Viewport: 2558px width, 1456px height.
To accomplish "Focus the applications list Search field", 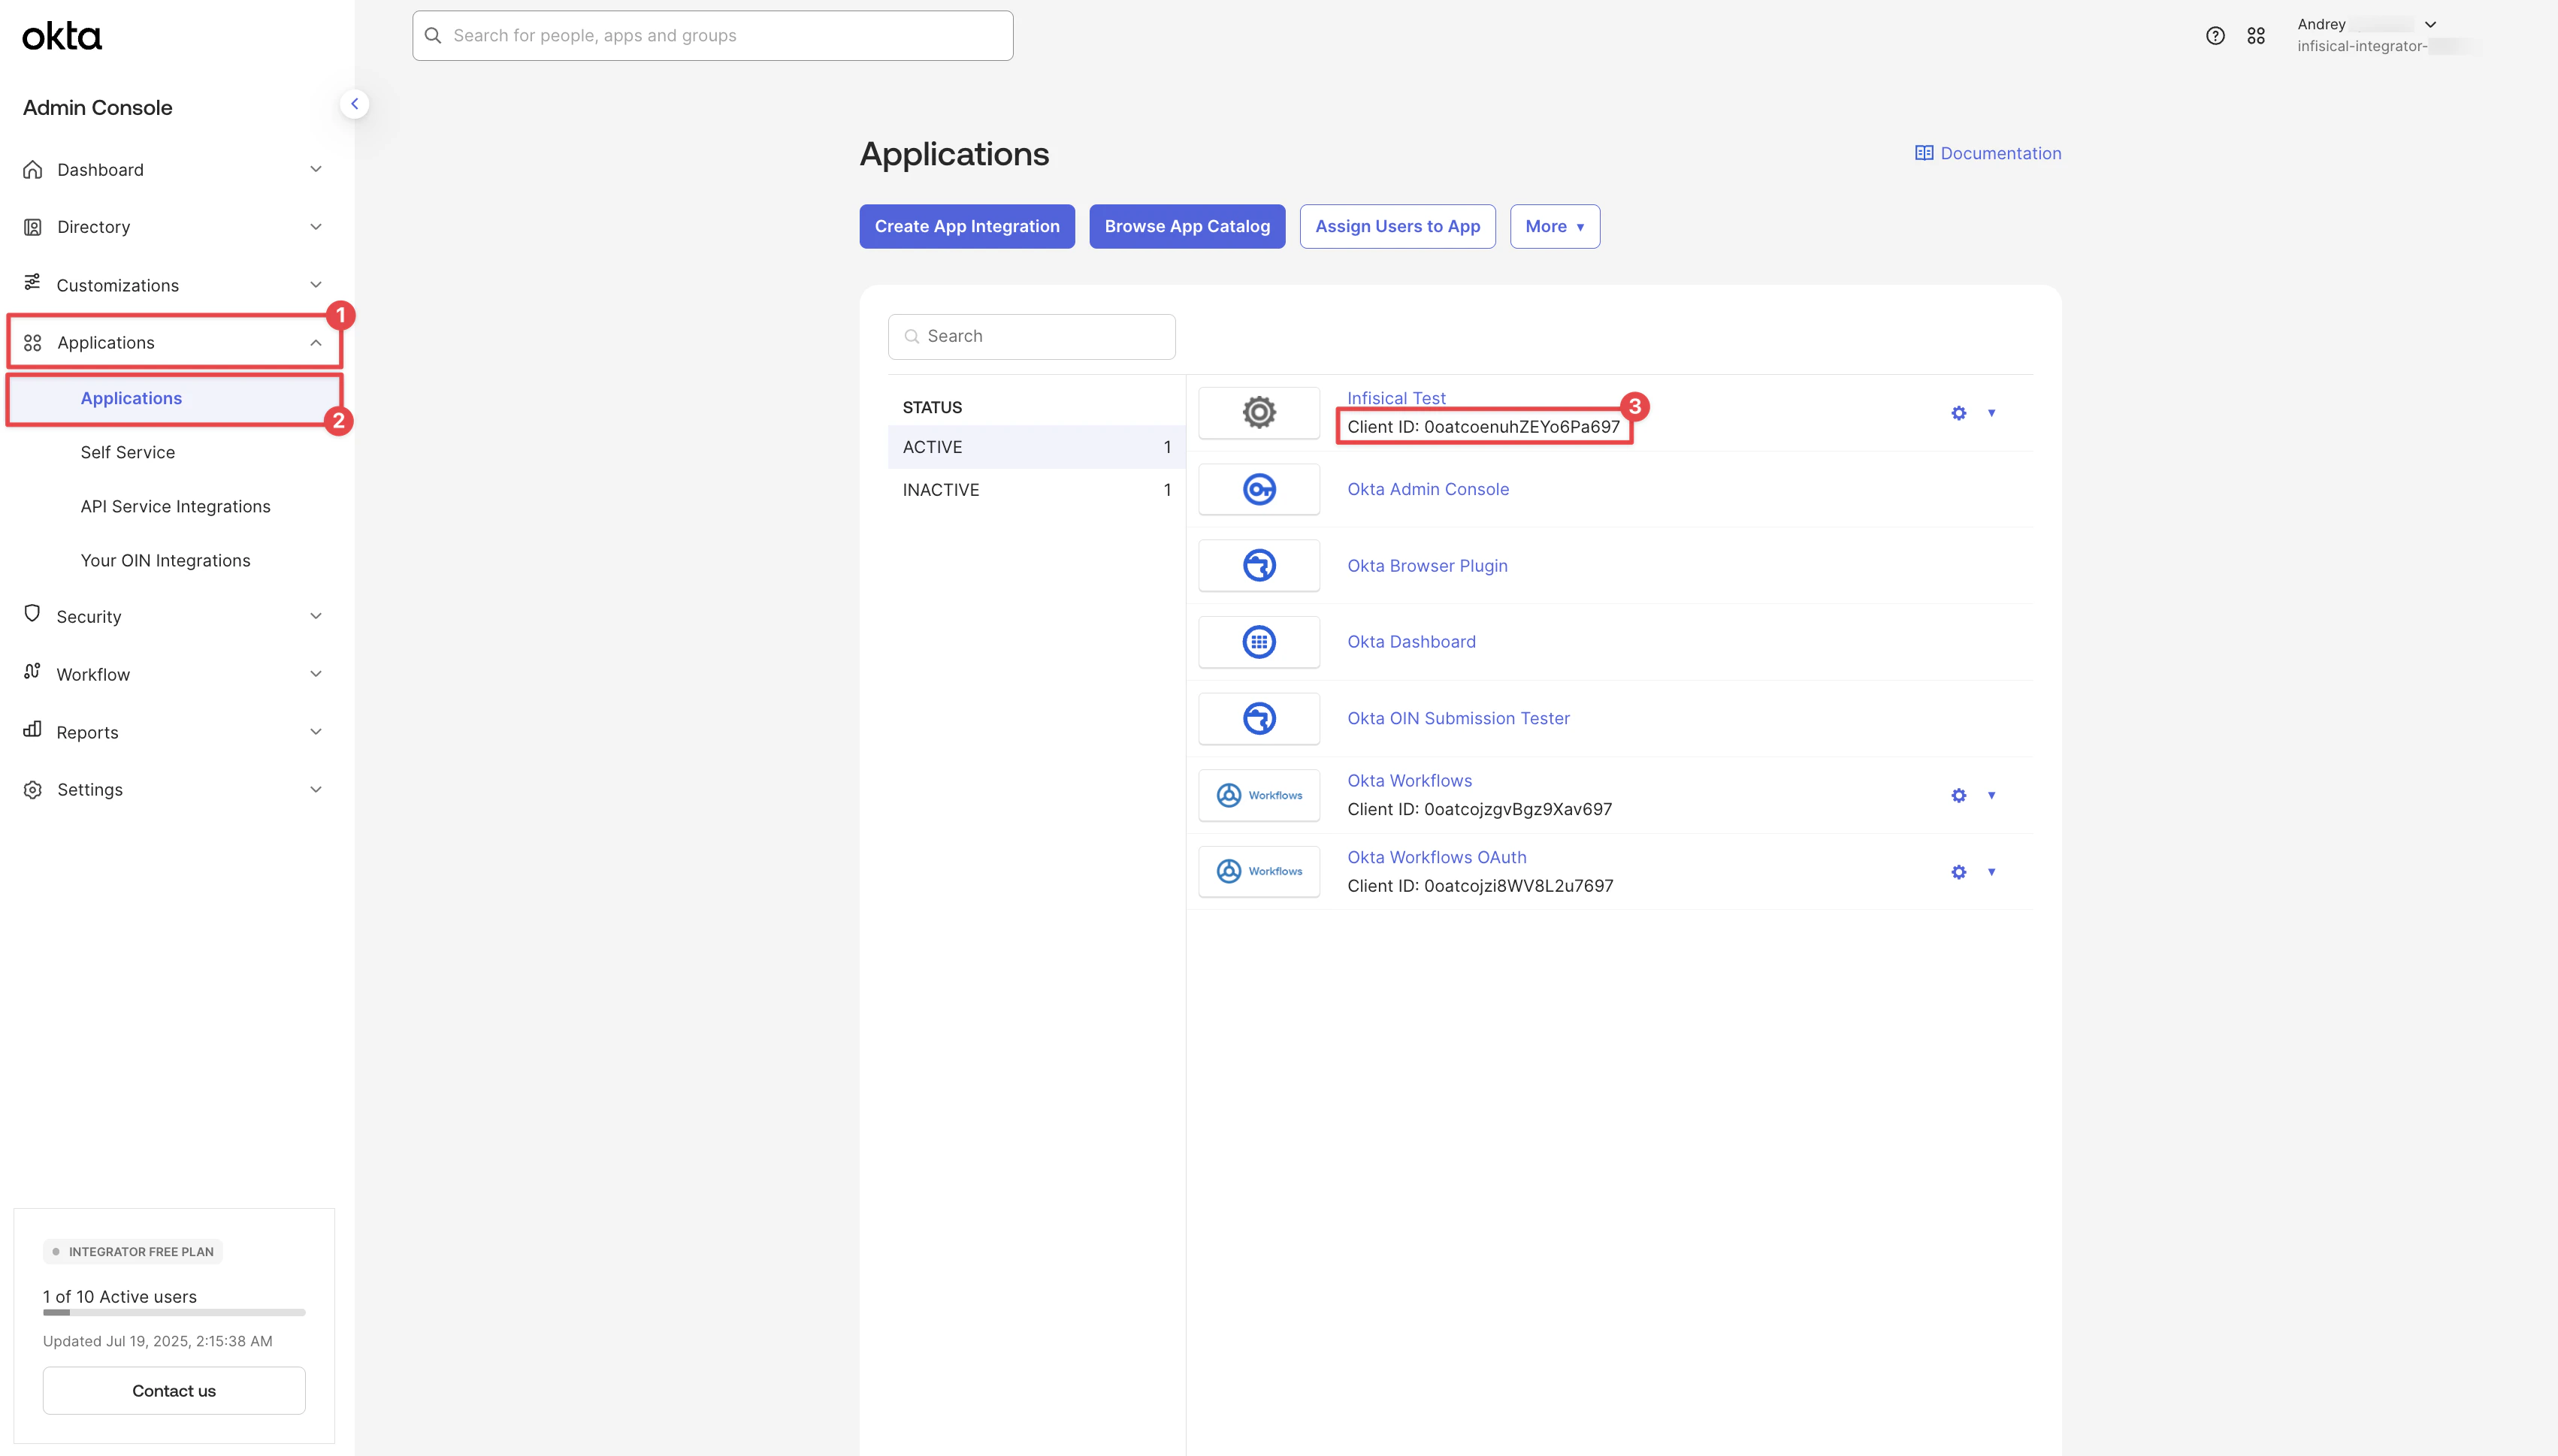I will coord(1031,337).
